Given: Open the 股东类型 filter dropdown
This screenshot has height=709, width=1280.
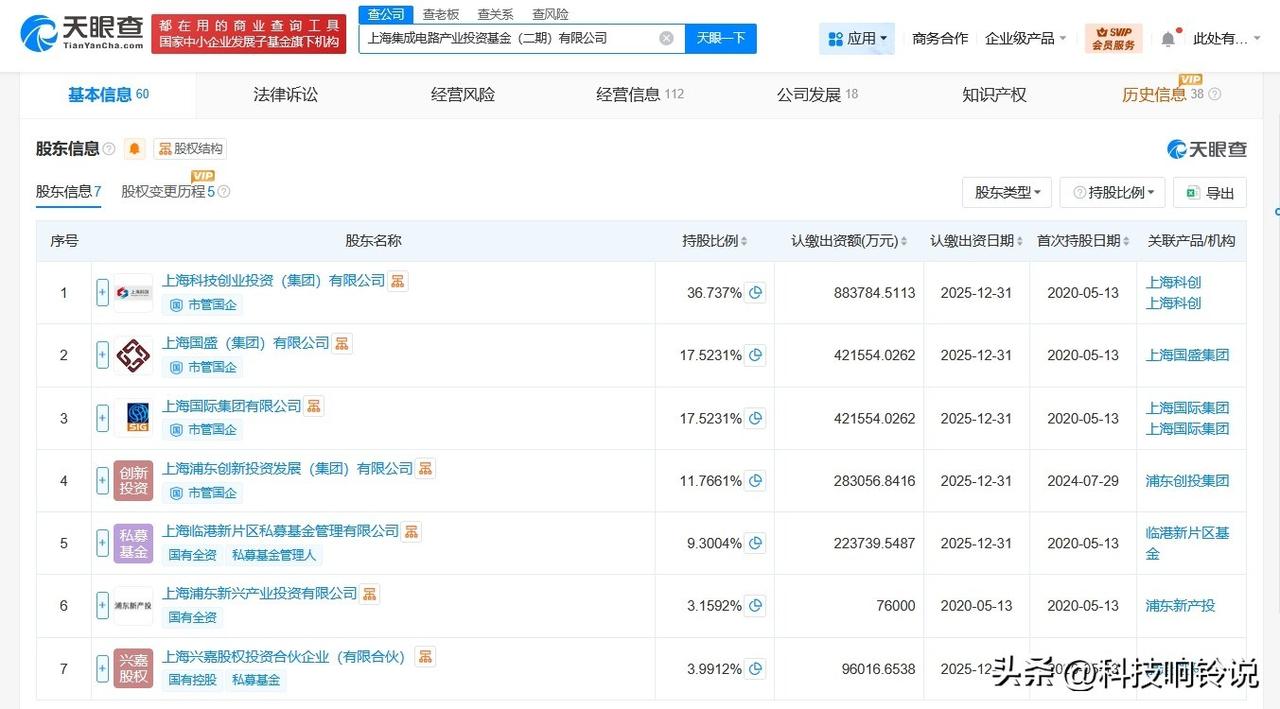Looking at the screenshot, I should pos(1007,192).
